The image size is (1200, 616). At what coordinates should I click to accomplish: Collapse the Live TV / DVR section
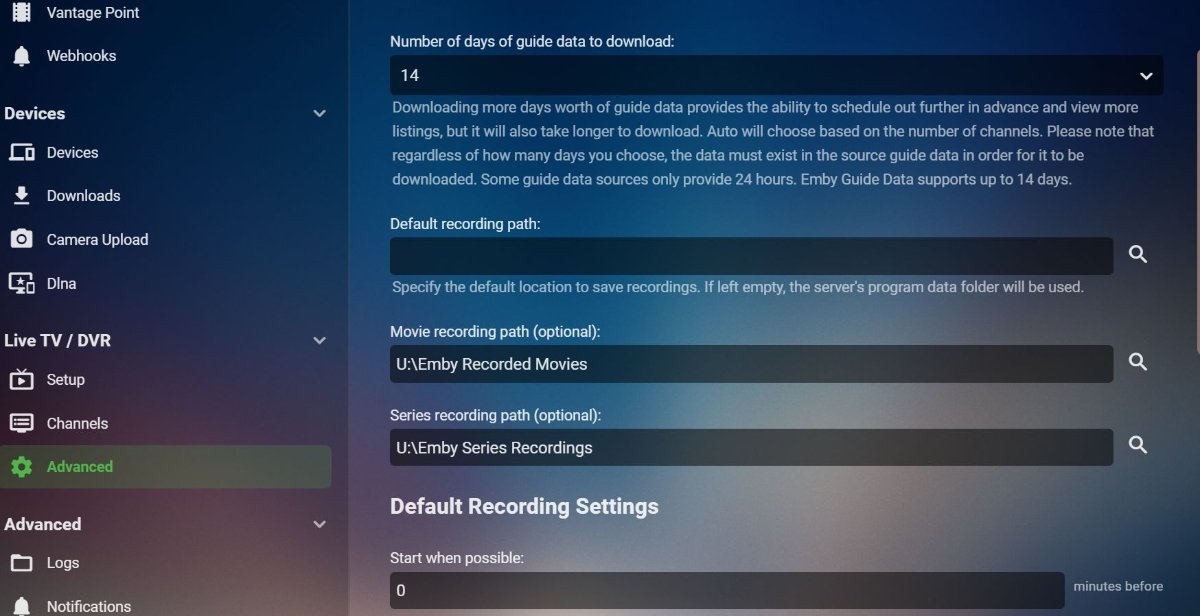coord(319,341)
